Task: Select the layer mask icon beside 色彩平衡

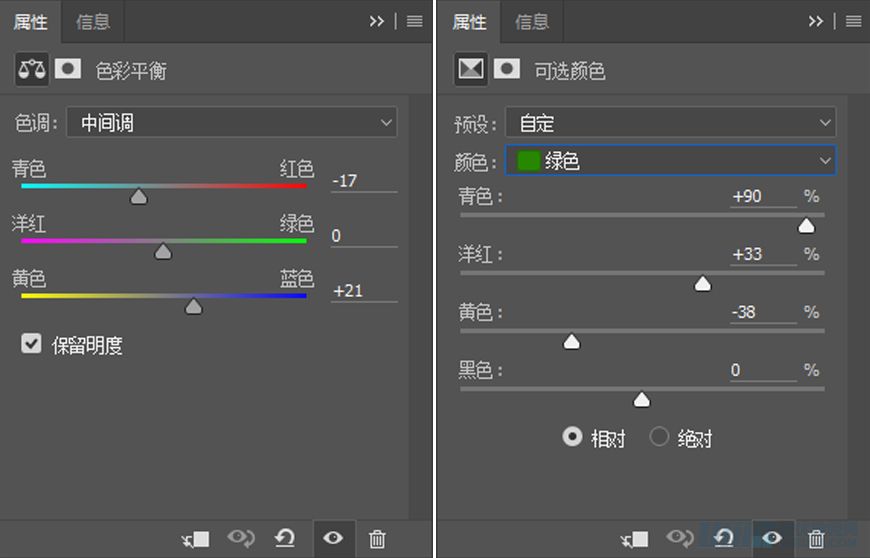Action: 68,69
